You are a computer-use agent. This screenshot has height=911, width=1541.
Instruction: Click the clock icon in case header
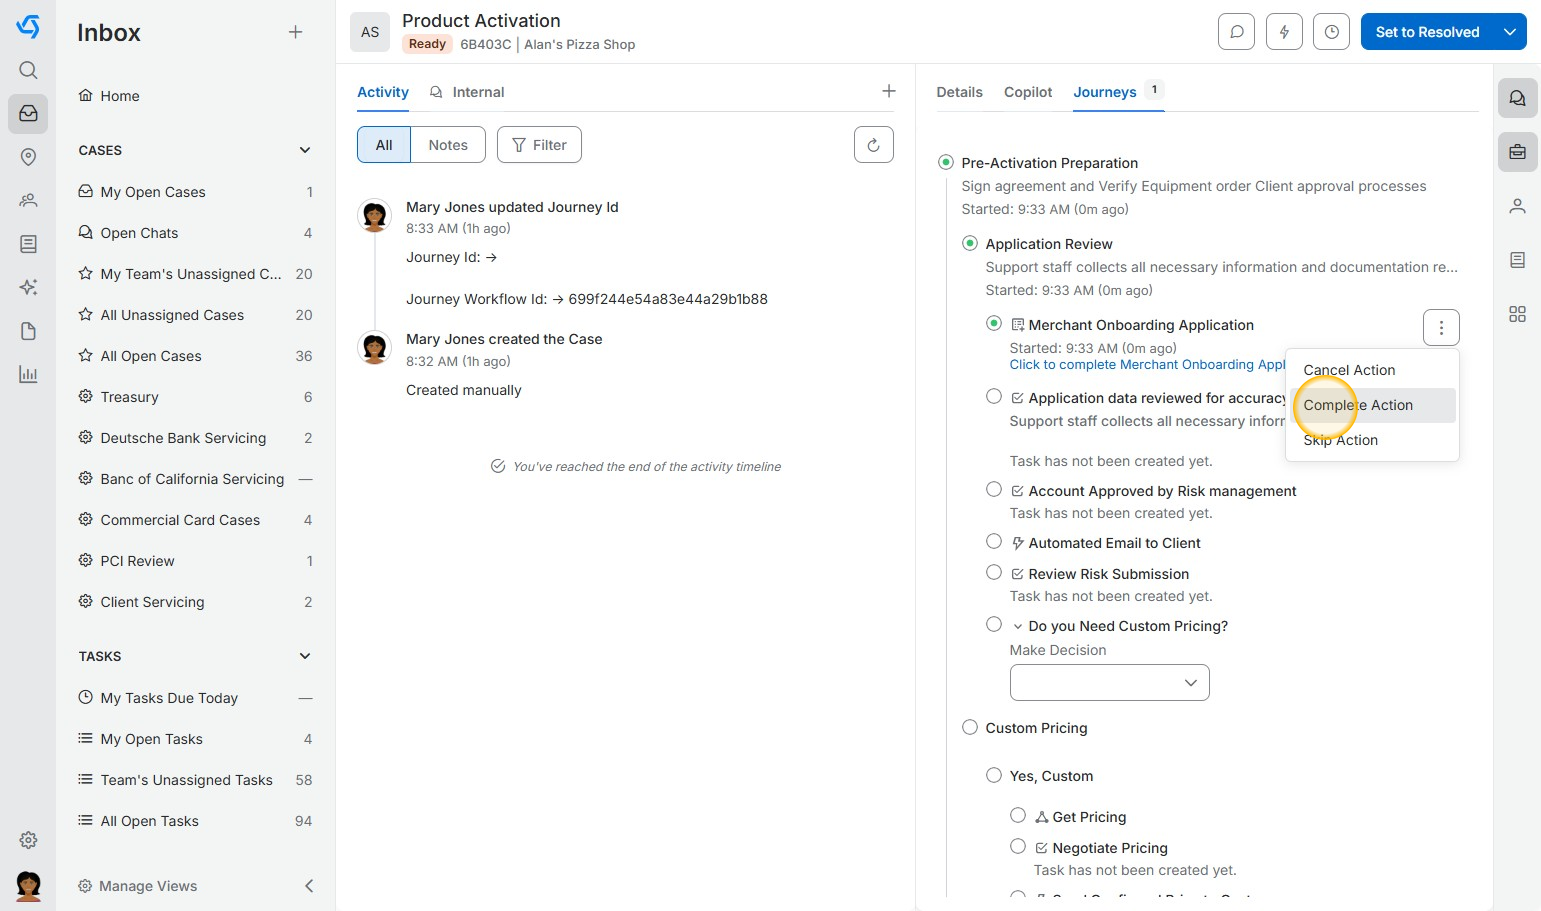[x=1331, y=32]
